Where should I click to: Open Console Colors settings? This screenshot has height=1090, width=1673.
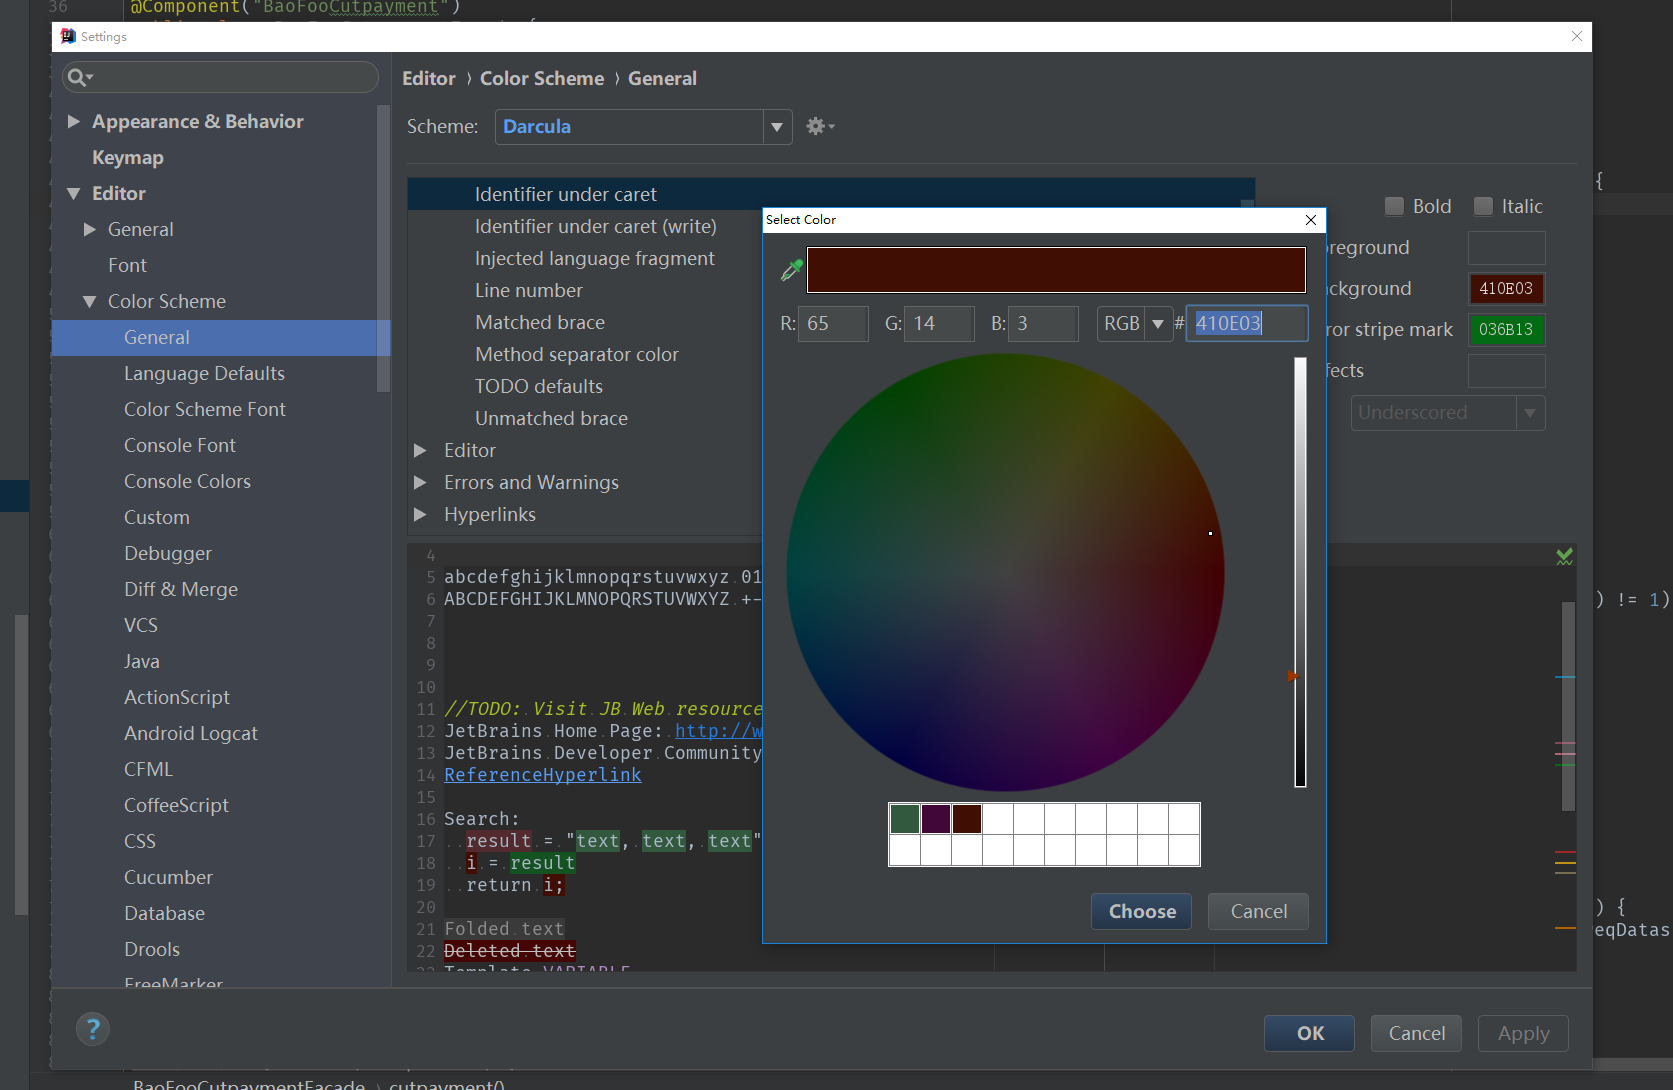point(187,481)
